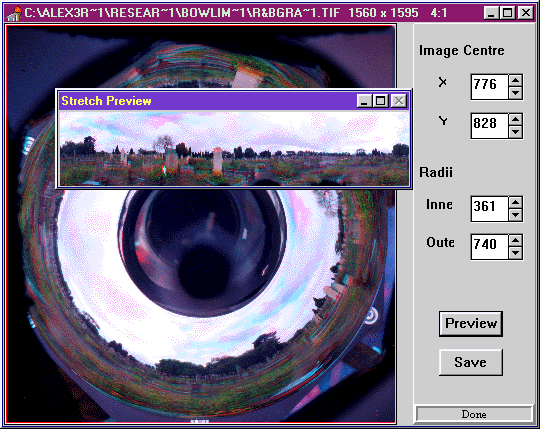The width and height of the screenshot is (540, 429).
Task: Increase the Image Centre Y value
Action: [x=515, y=120]
